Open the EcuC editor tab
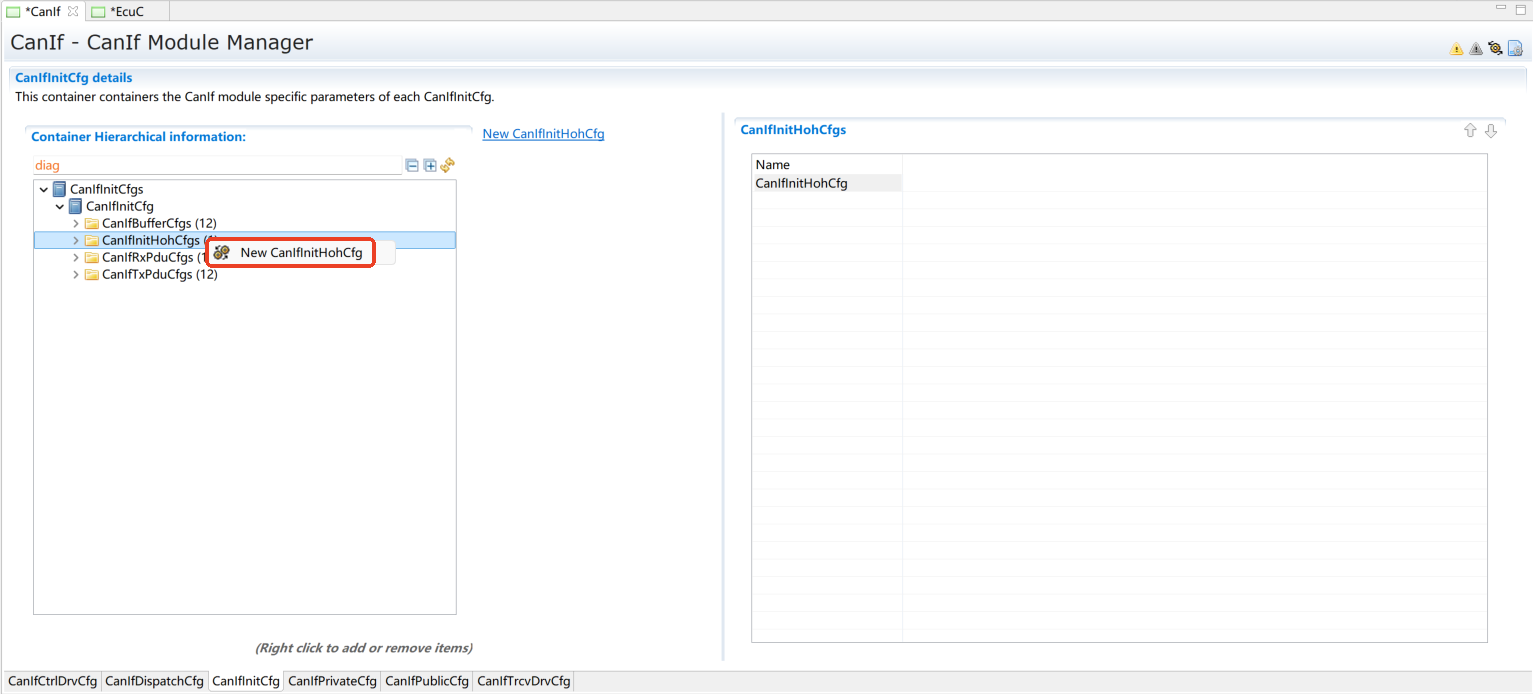This screenshot has width=1533, height=694. click(126, 11)
